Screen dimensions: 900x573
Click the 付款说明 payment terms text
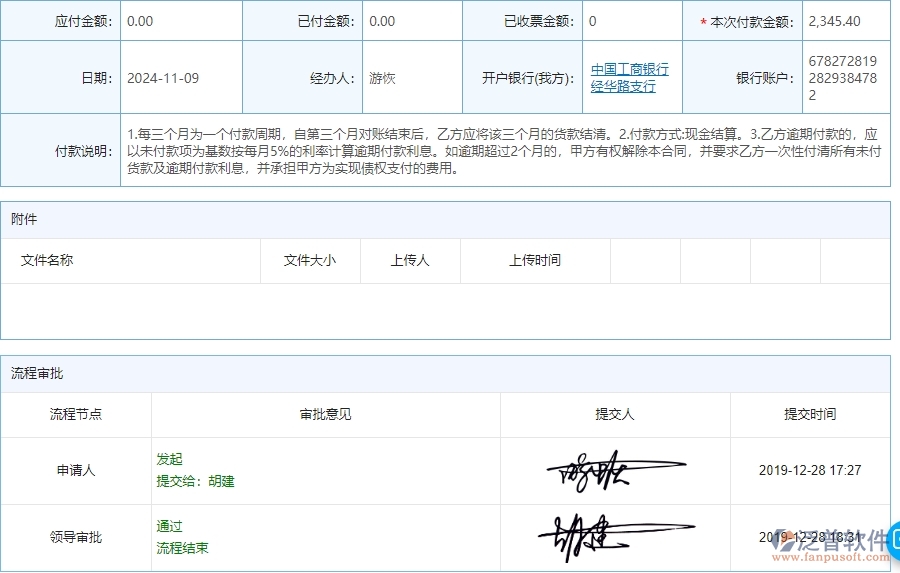point(503,151)
